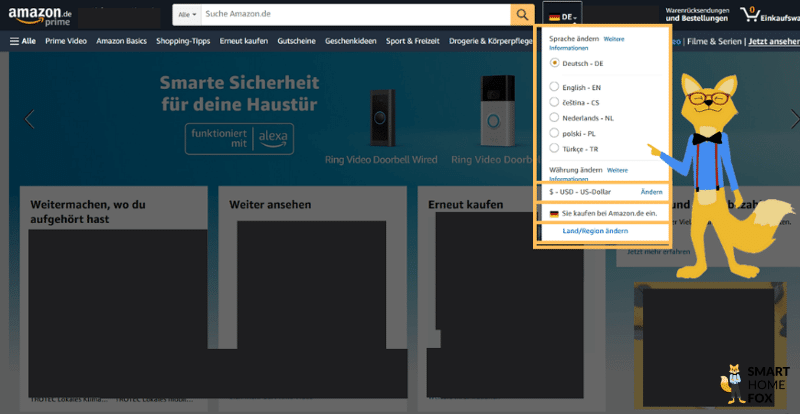Click the funktioniert mit alexa badge
Viewport: 800px width, 414px height.
point(239,138)
